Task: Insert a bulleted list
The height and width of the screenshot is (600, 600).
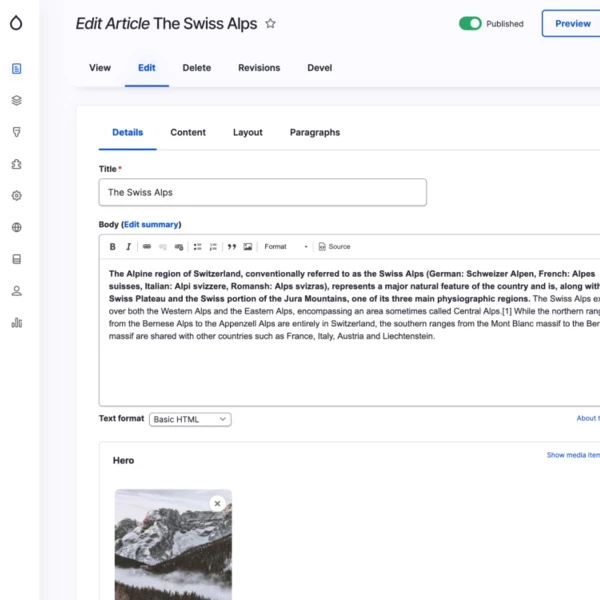Action: tap(197, 247)
